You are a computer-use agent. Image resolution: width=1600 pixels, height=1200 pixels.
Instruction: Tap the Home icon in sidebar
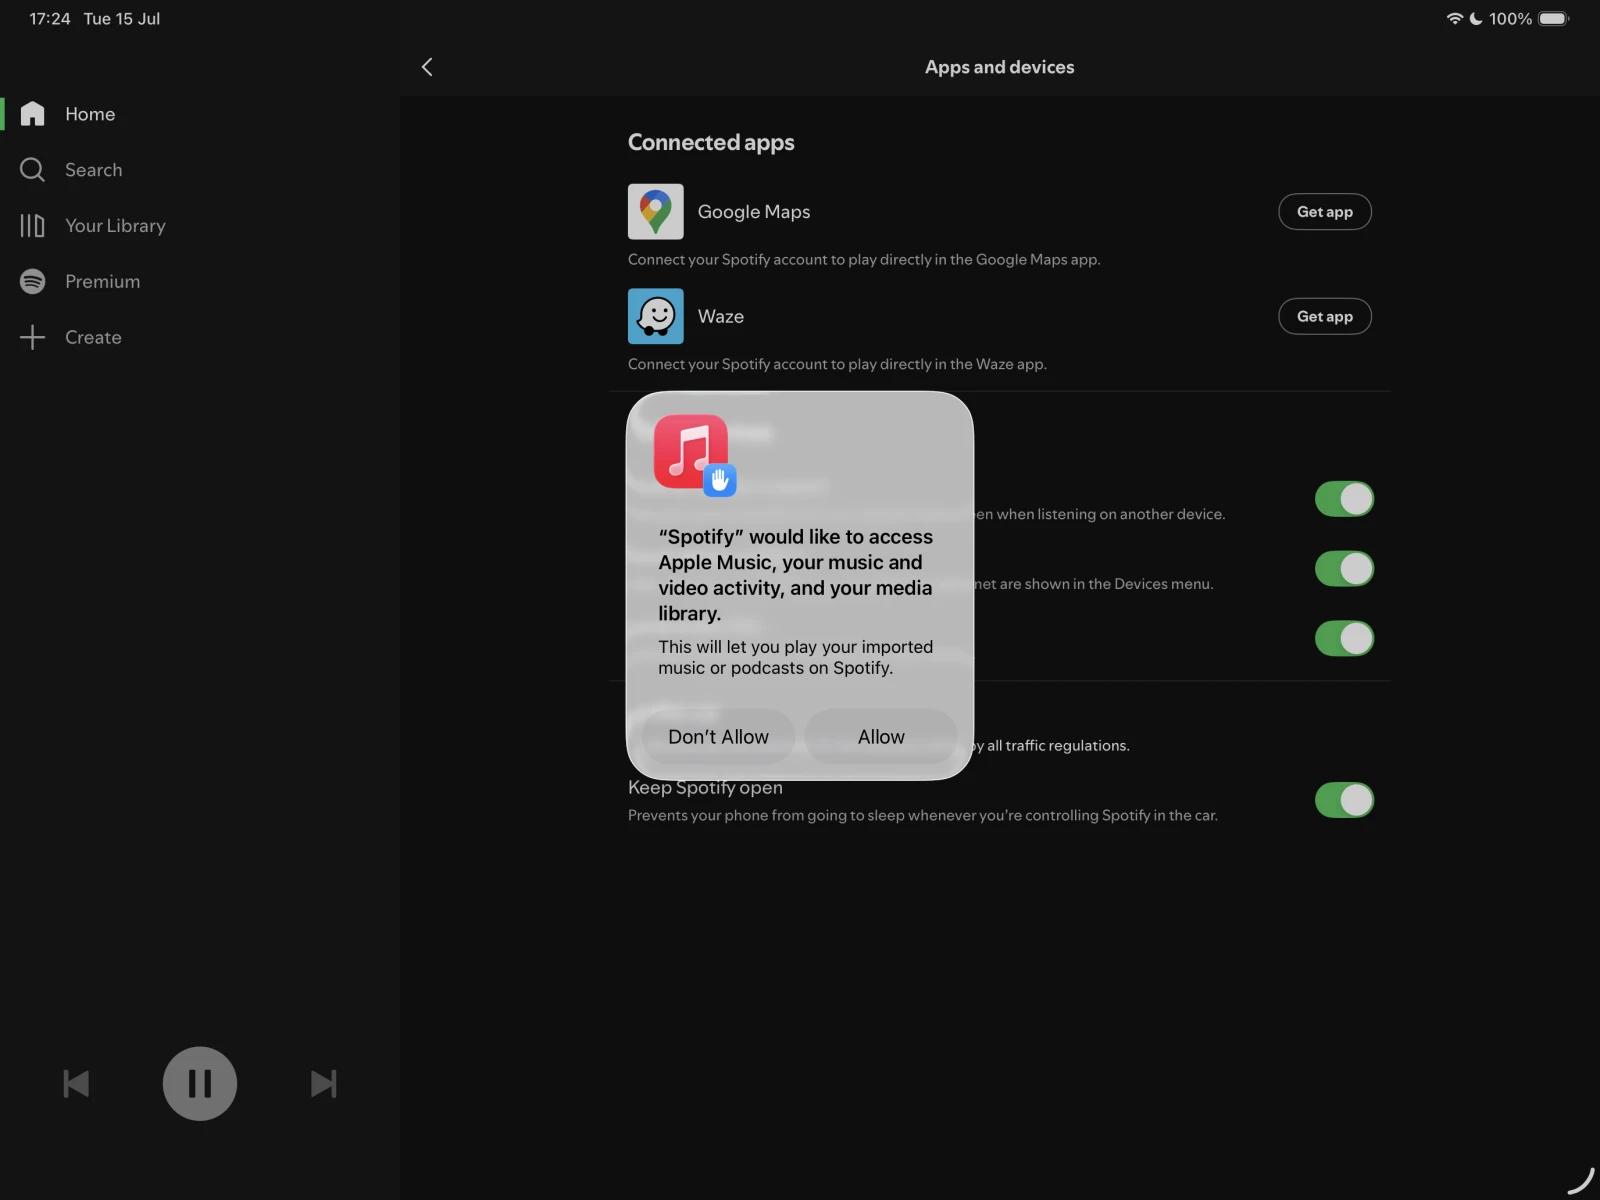click(33, 114)
